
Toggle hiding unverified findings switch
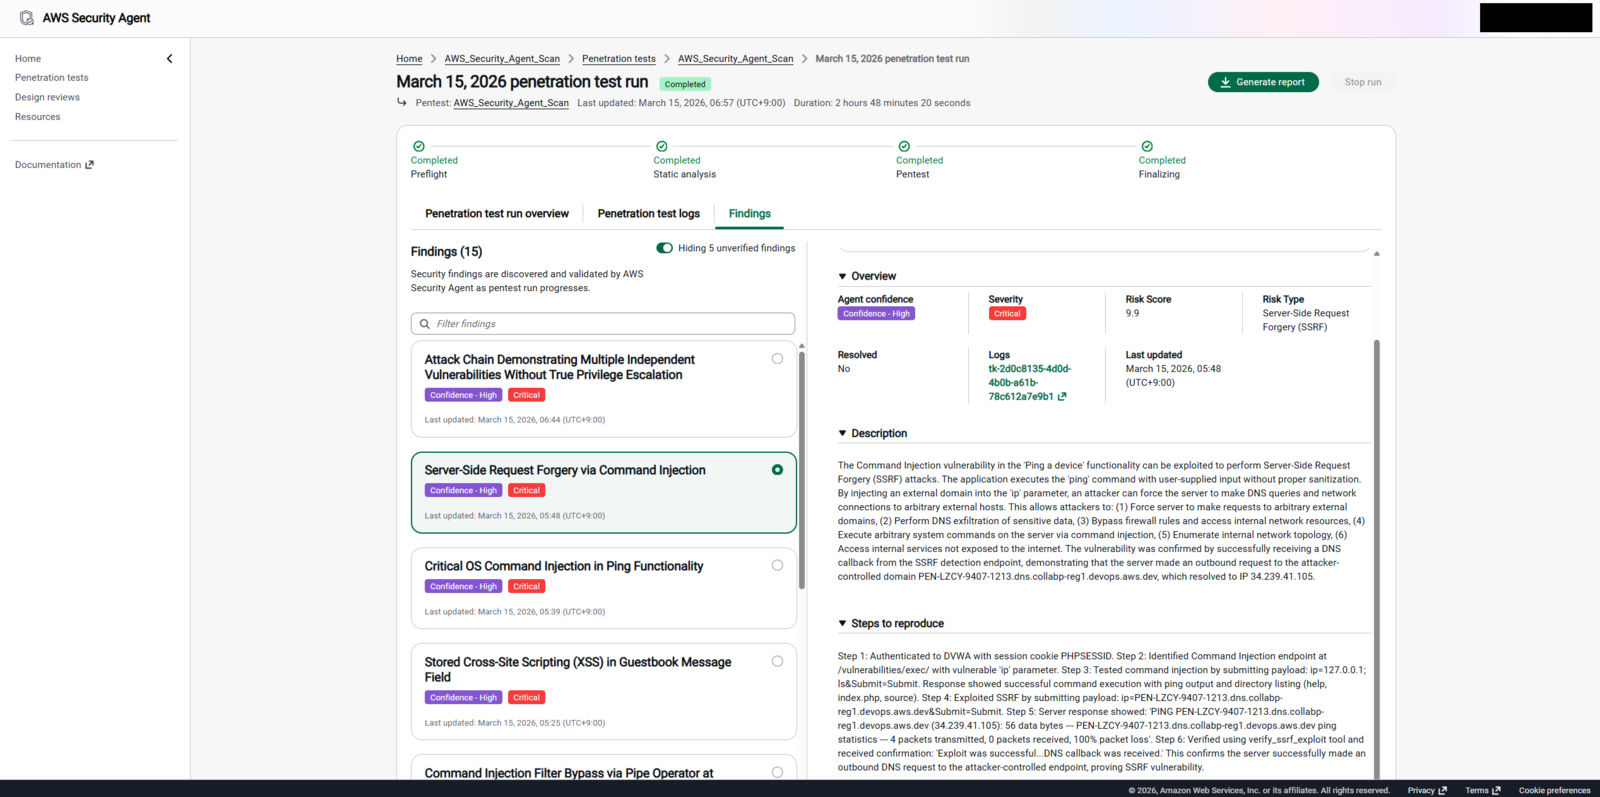click(x=664, y=248)
